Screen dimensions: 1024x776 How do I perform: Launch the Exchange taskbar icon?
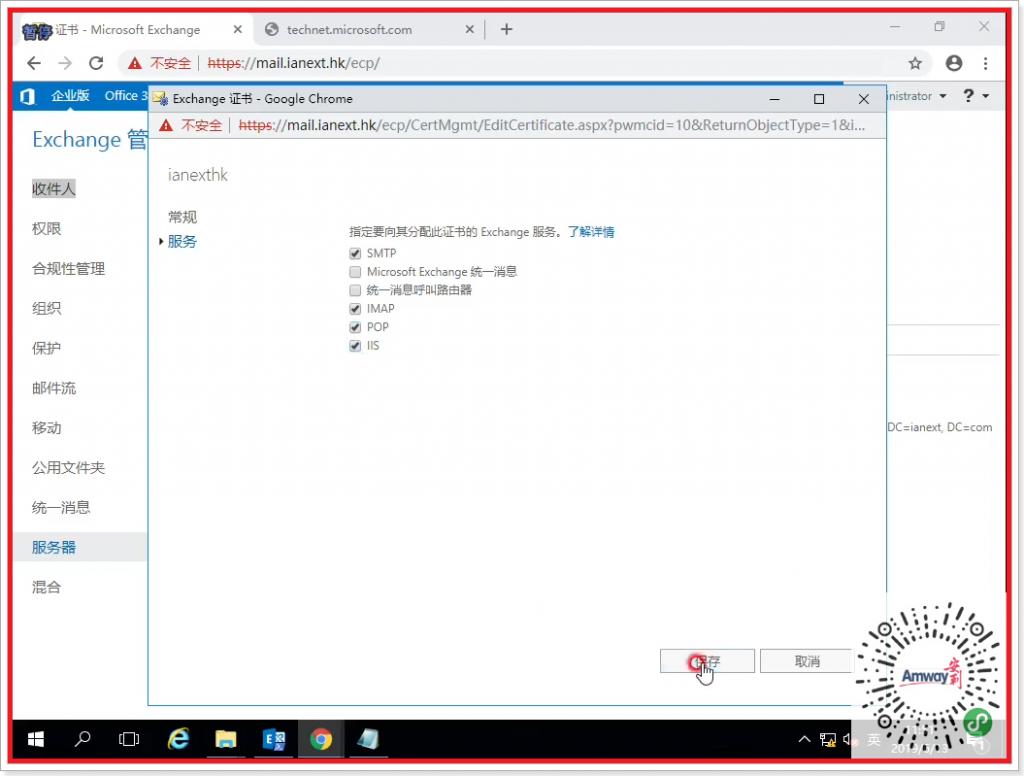(273, 739)
